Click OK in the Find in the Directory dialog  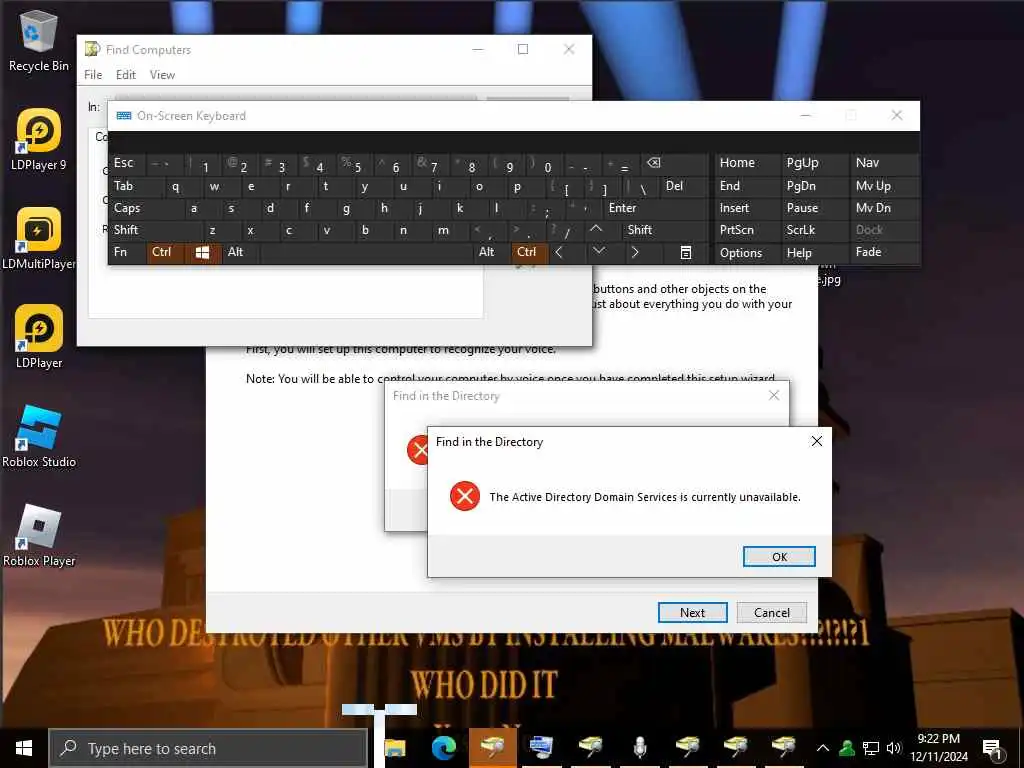tap(779, 556)
